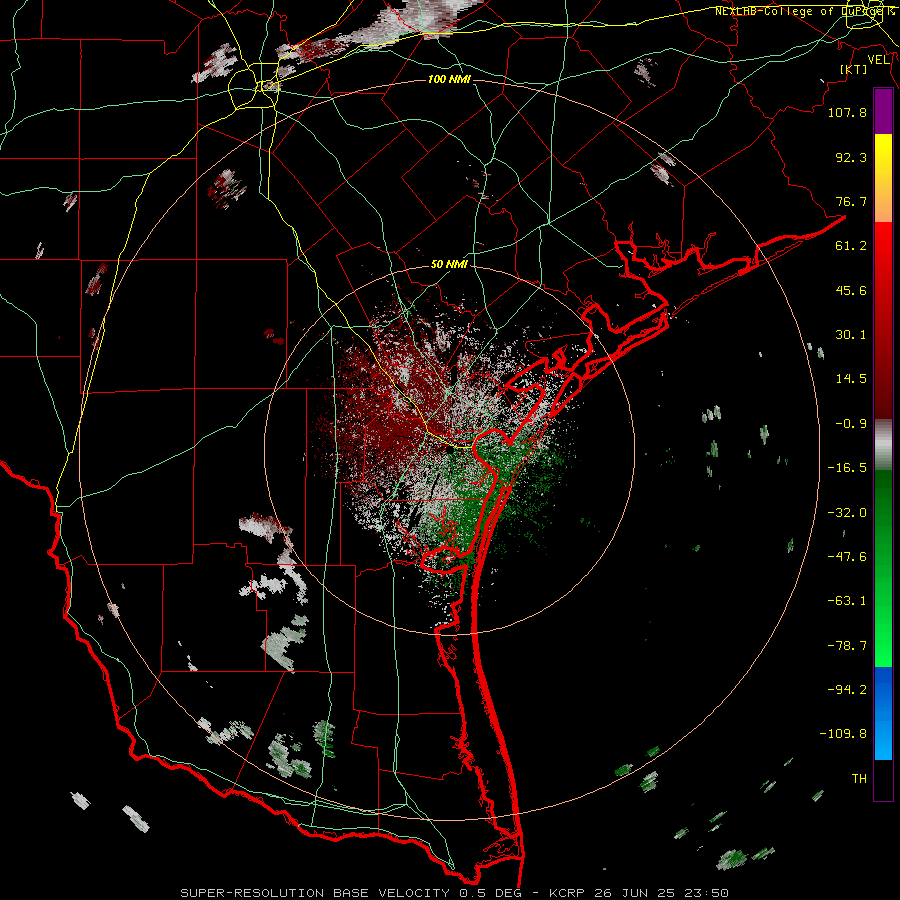Click the bright green color band in legend
900x900 pixels.
pyautogui.click(x=883, y=568)
